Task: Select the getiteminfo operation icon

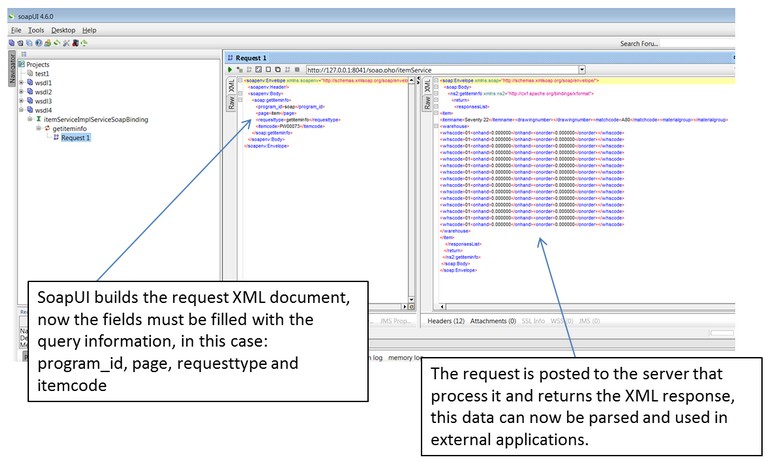Action: pyautogui.click(x=45, y=129)
